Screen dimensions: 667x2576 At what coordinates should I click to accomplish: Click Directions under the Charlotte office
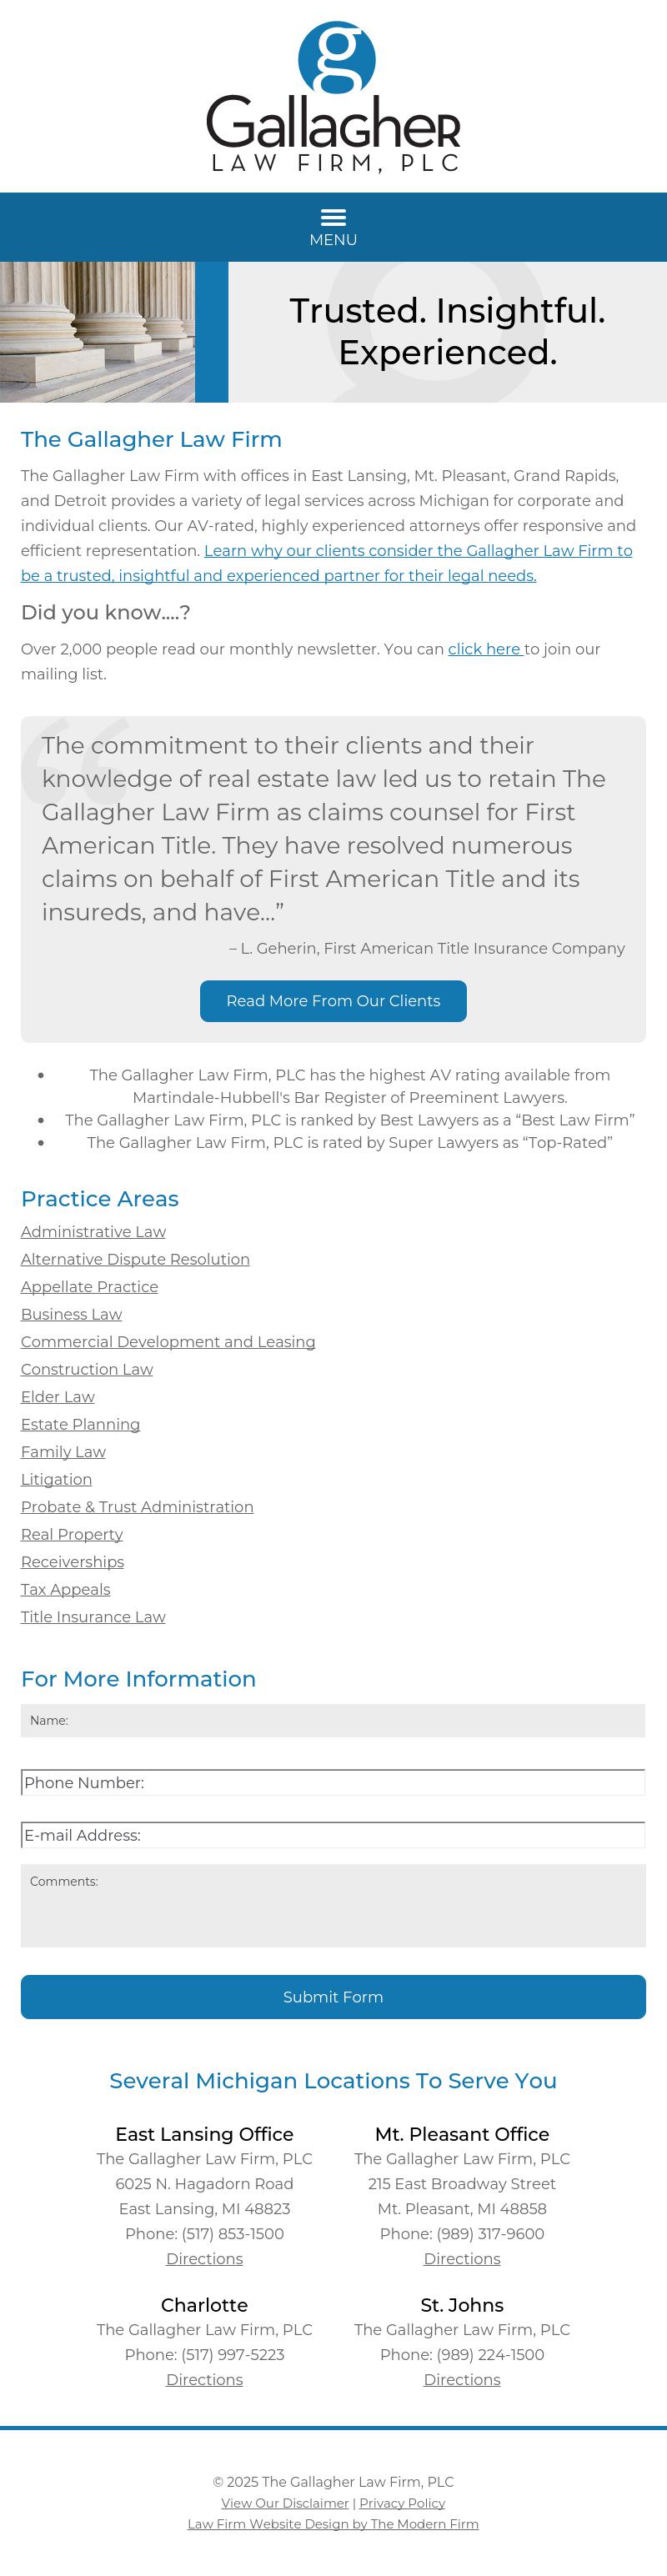pos(204,2379)
